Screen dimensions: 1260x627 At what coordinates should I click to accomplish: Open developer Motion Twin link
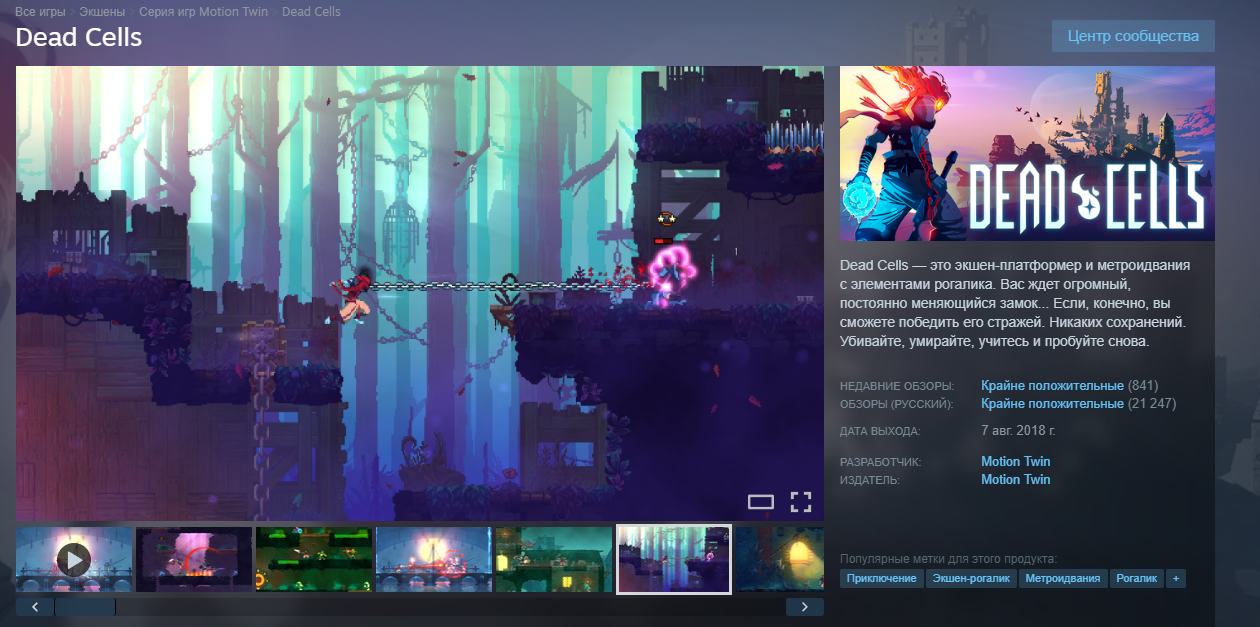(1016, 462)
